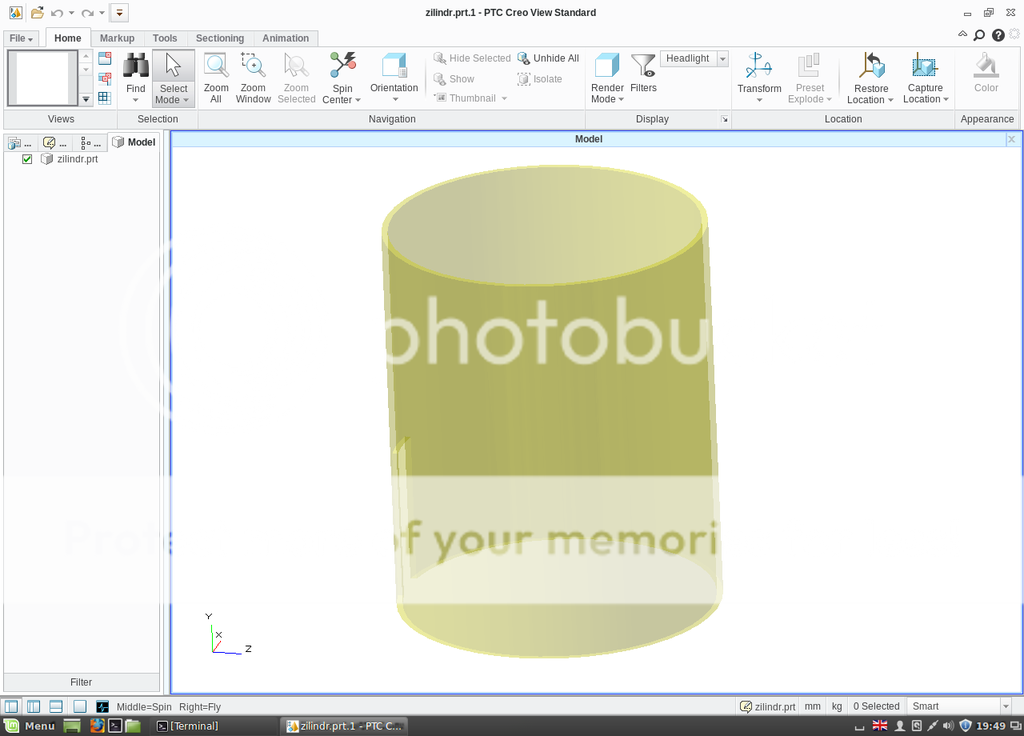
Task: Click the Orientation cube icon
Action: click(x=394, y=67)
